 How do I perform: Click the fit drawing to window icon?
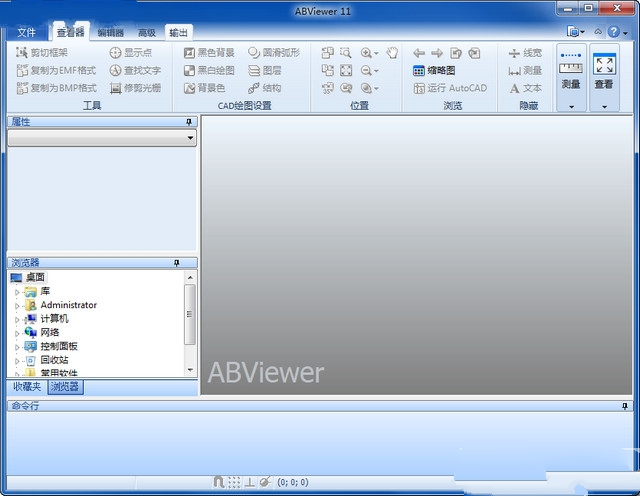click(346, 70)
